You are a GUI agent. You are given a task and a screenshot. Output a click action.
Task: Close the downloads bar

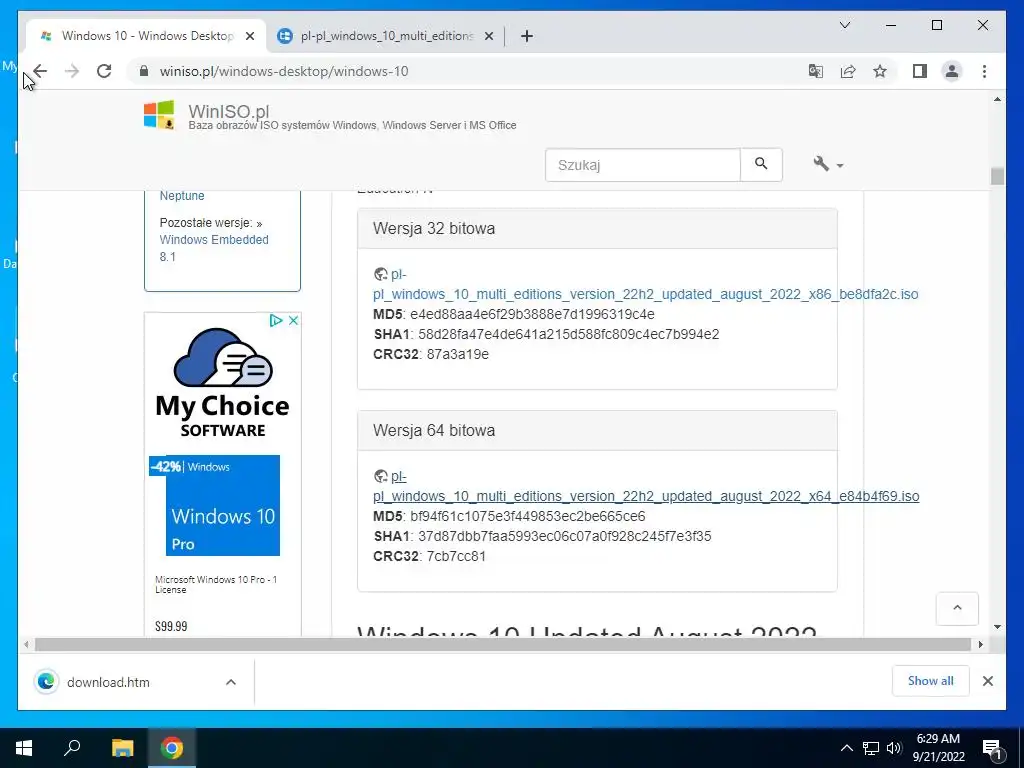(987, 681)
